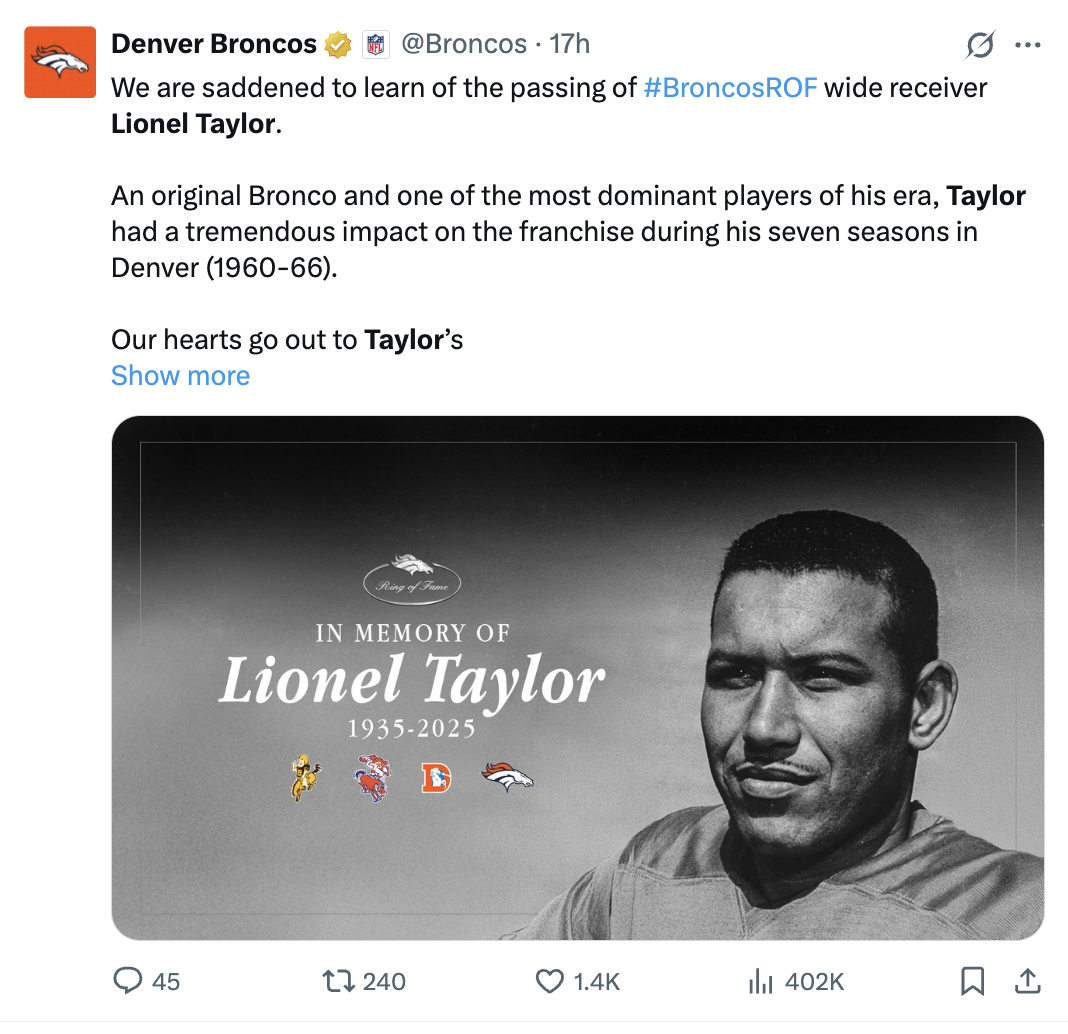Like the post with the heart
Screen dimensions: 1068x1034
tap(550, 981)
